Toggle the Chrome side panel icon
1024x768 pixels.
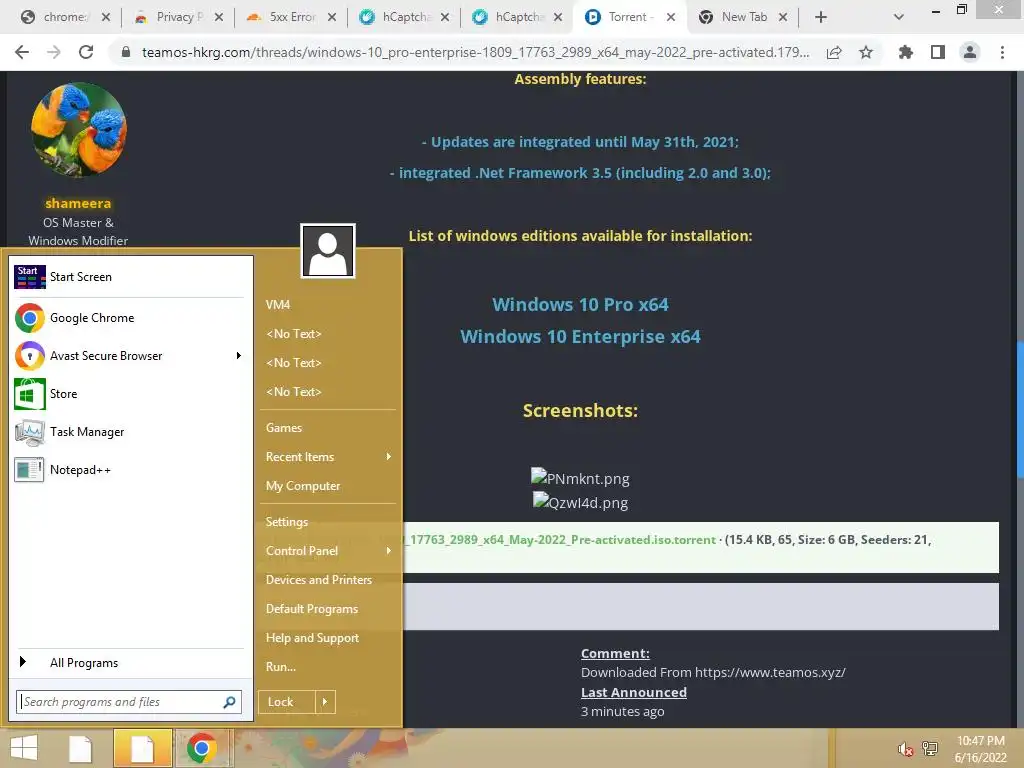pyautogui.click(x=938, y=52)
